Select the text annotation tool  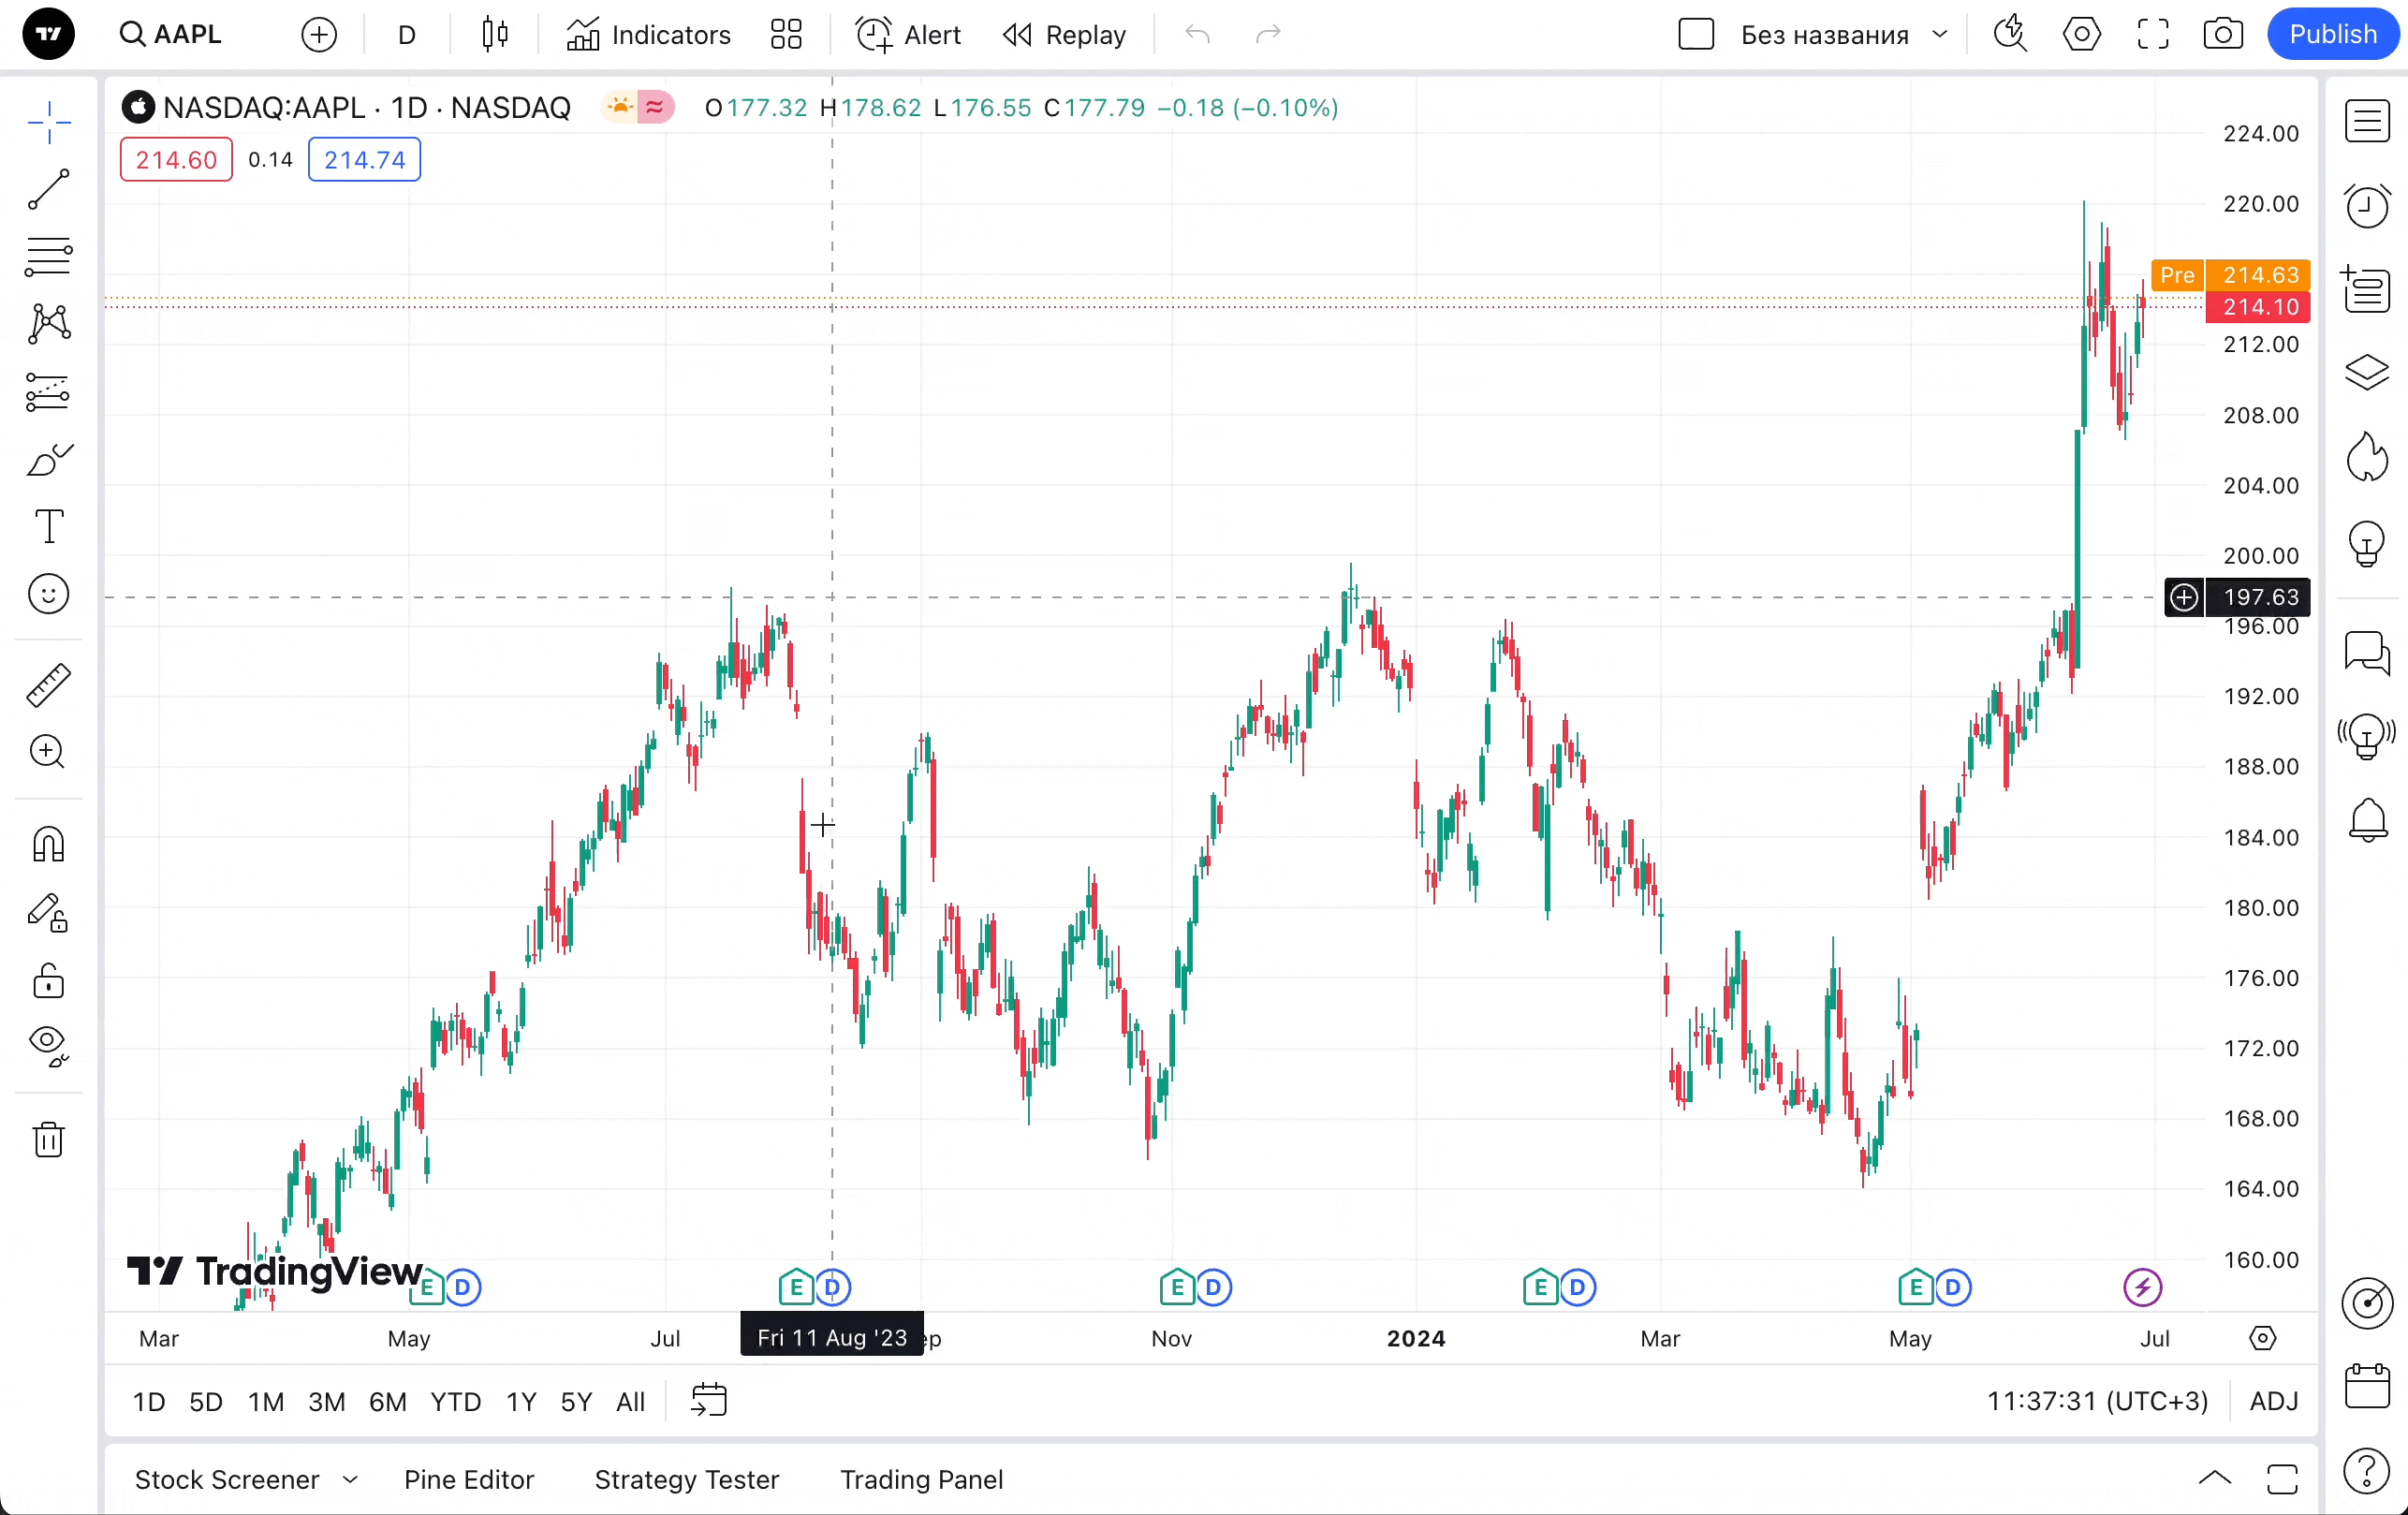pyautogui.click(x=48, y=526)
